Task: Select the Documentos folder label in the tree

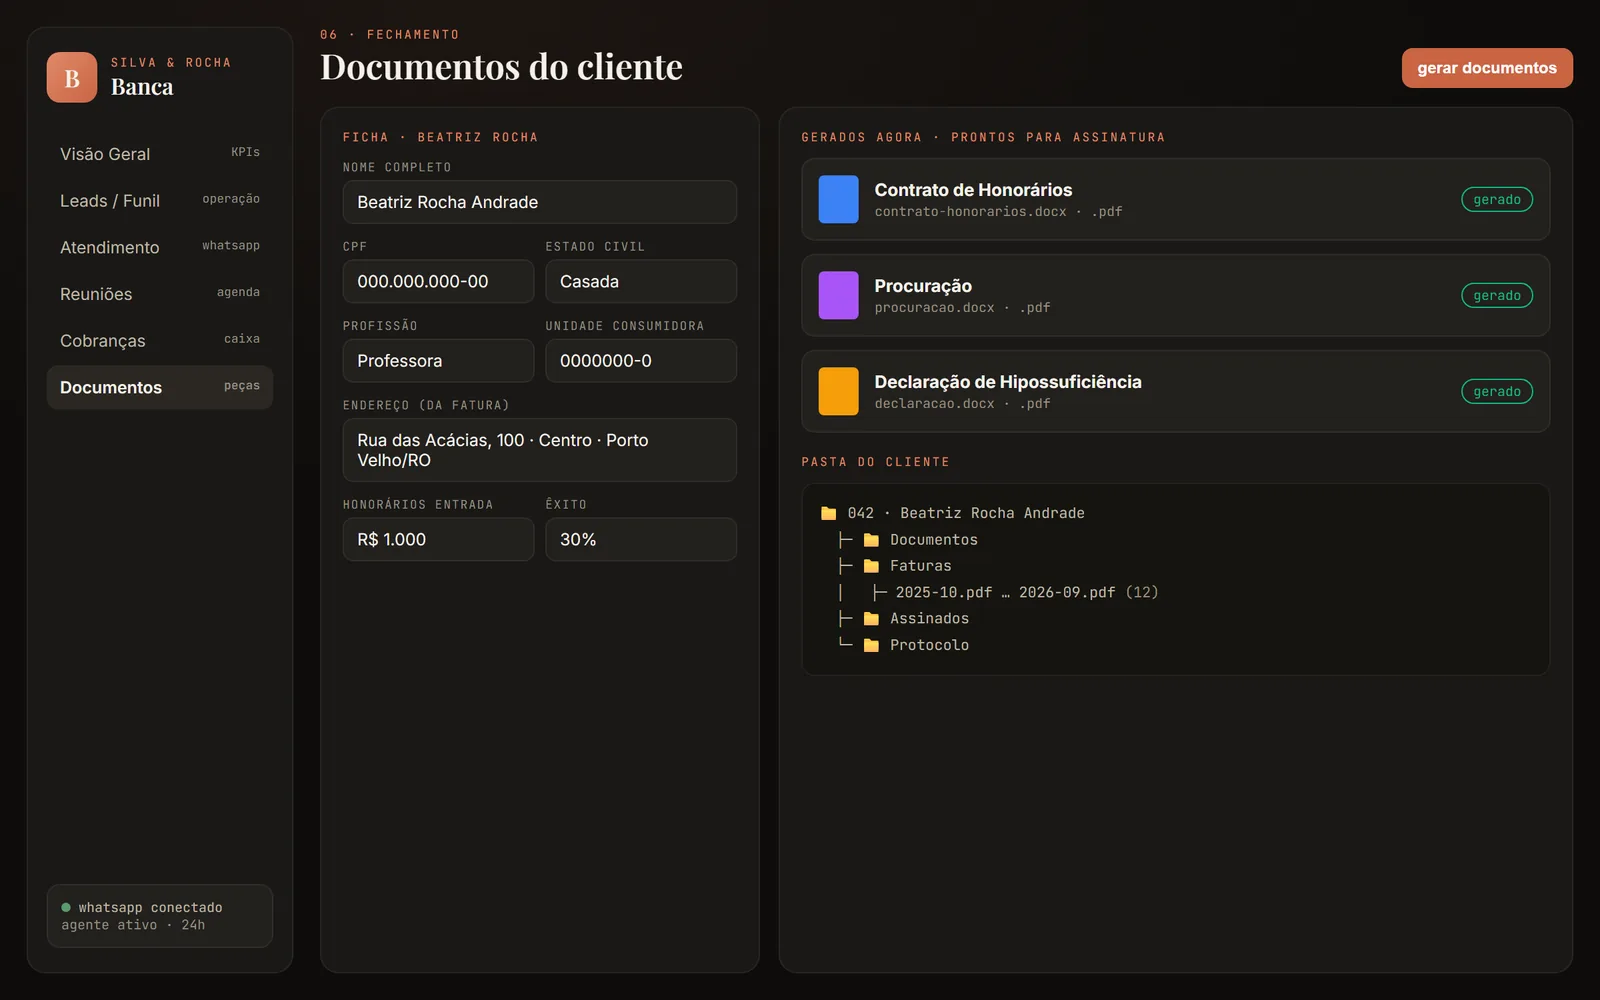Action: tap(934, 540)
